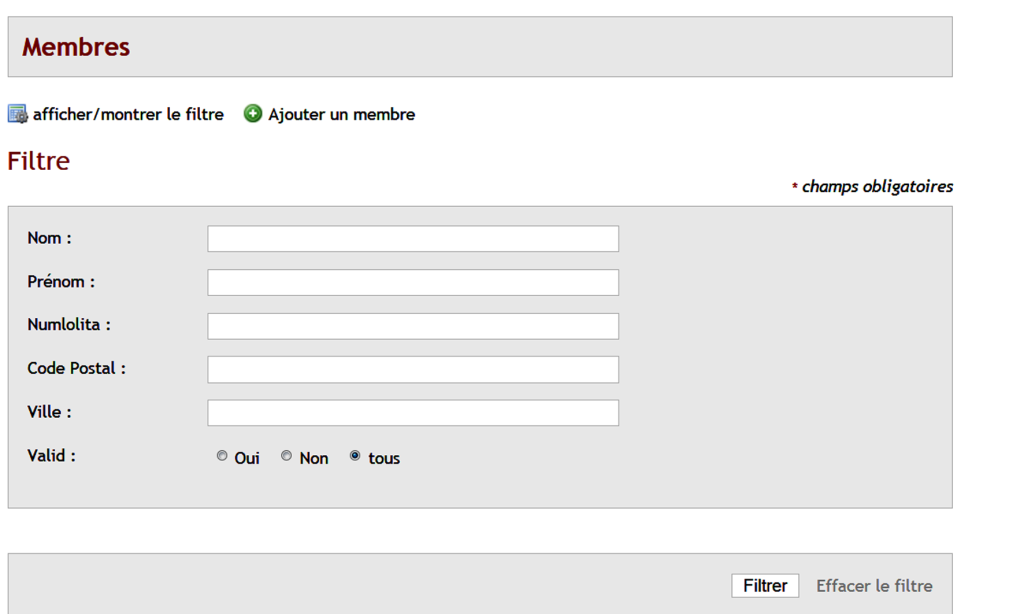Click Effacer le filtre link
This screenshot has height=614, width=1024.
tap(874, 586)
